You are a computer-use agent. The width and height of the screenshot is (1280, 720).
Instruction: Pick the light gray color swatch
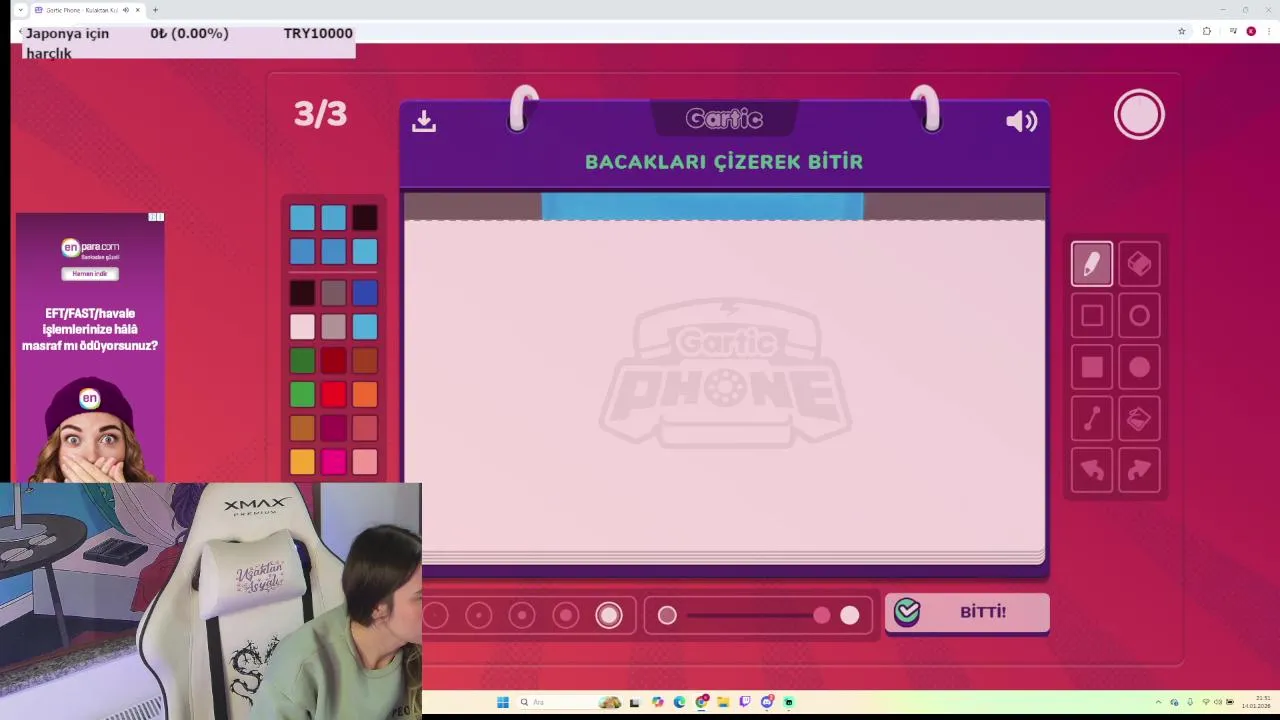333,327
